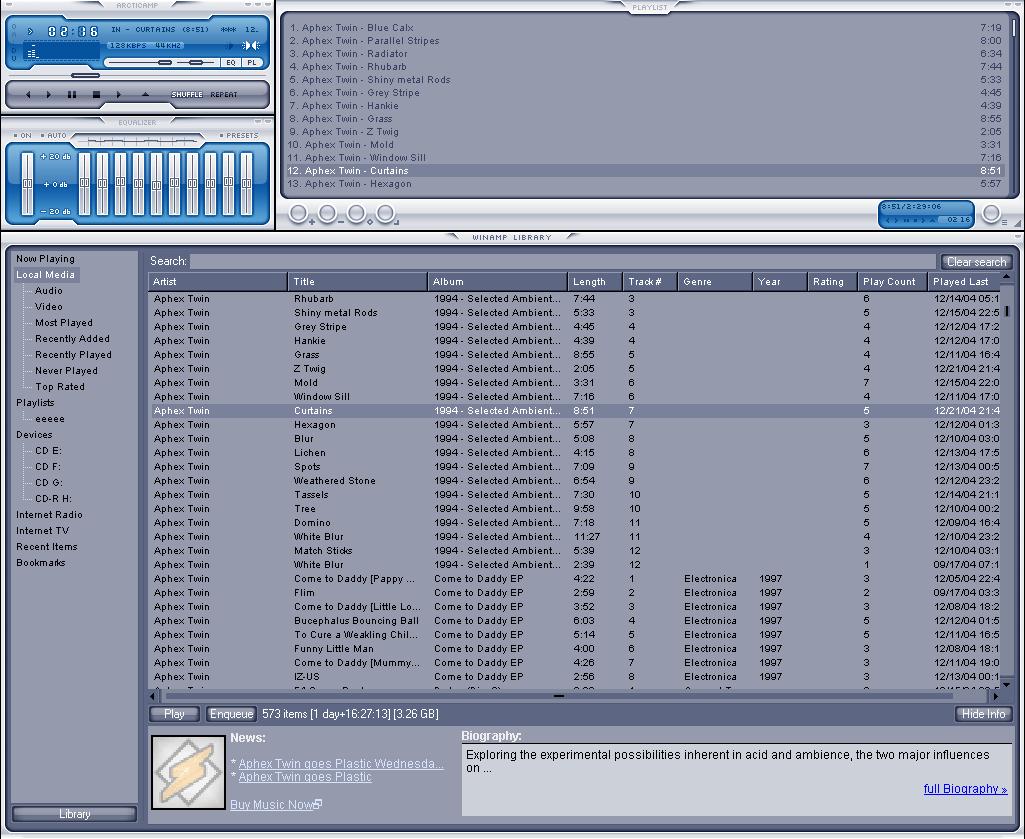Select Audio under Local Media
This screenshot has height=839, width=1025.
(x=49, y=291)
